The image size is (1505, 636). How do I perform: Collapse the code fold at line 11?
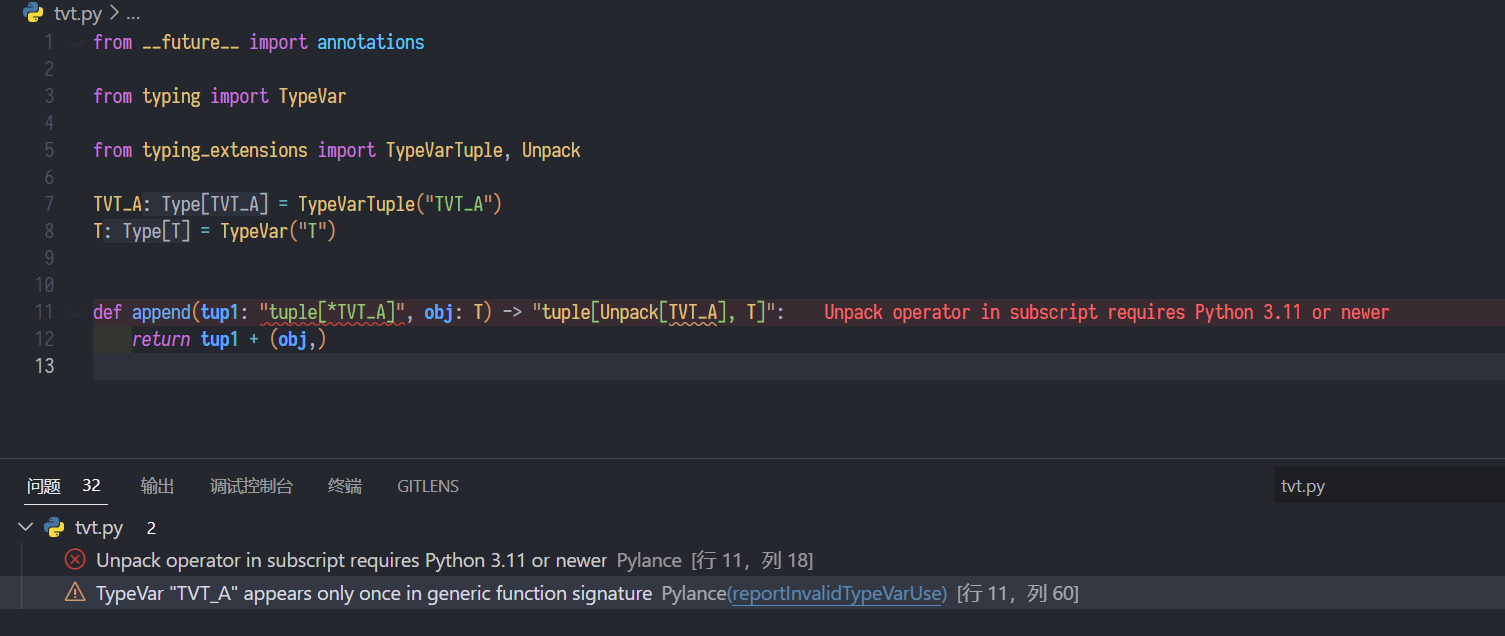pos(77,311)
